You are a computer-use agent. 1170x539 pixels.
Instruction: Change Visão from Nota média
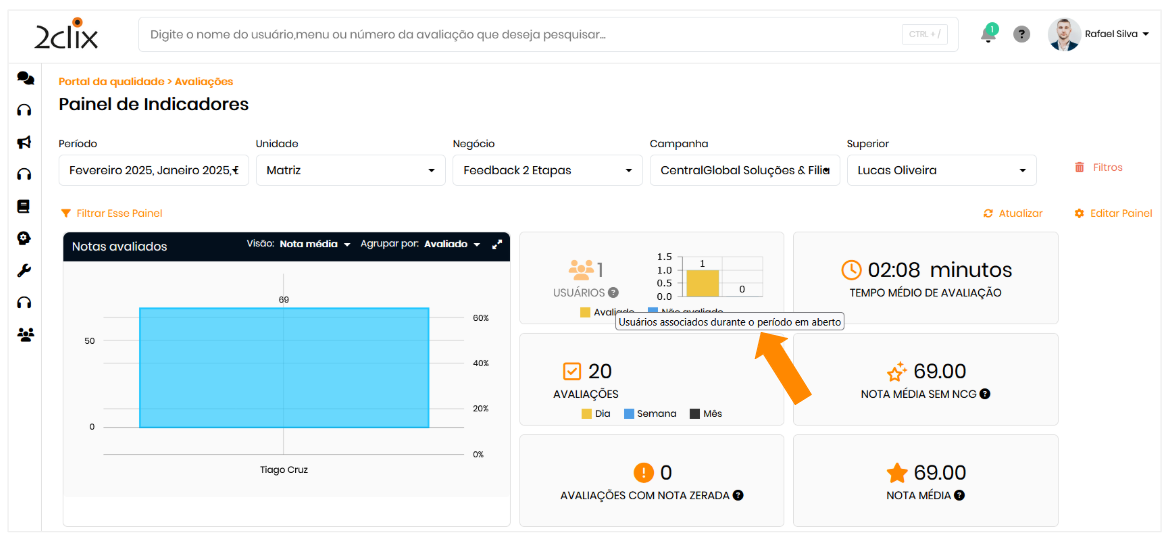pos(314,245)
